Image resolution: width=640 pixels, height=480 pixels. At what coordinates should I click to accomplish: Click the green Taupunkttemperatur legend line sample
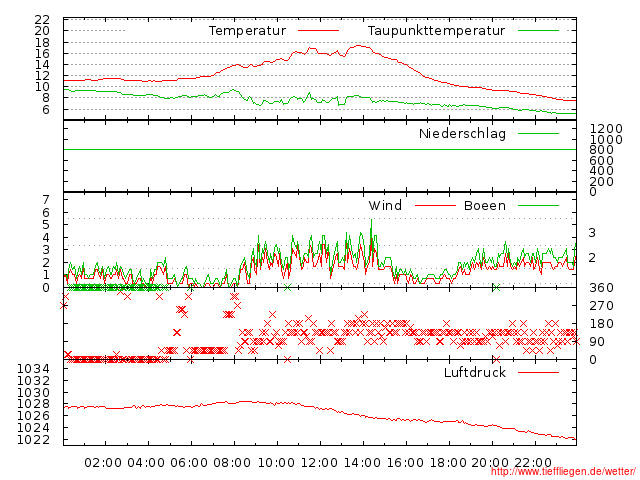[538, 31]
